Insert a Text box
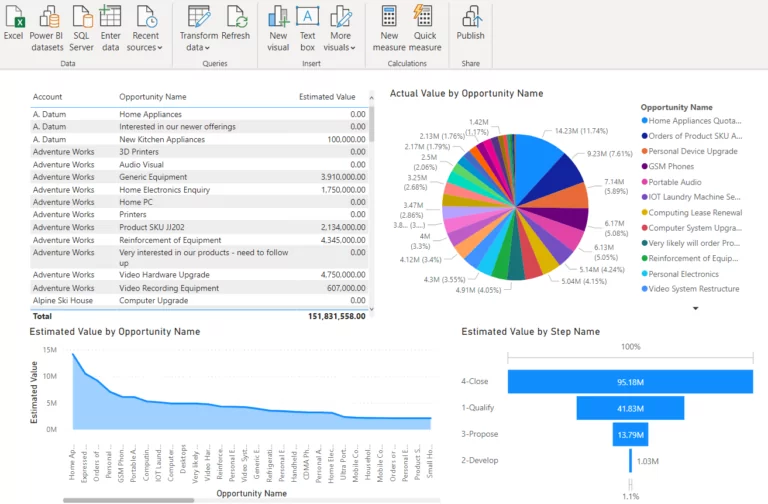768x504 pixels. click(308, 28)
